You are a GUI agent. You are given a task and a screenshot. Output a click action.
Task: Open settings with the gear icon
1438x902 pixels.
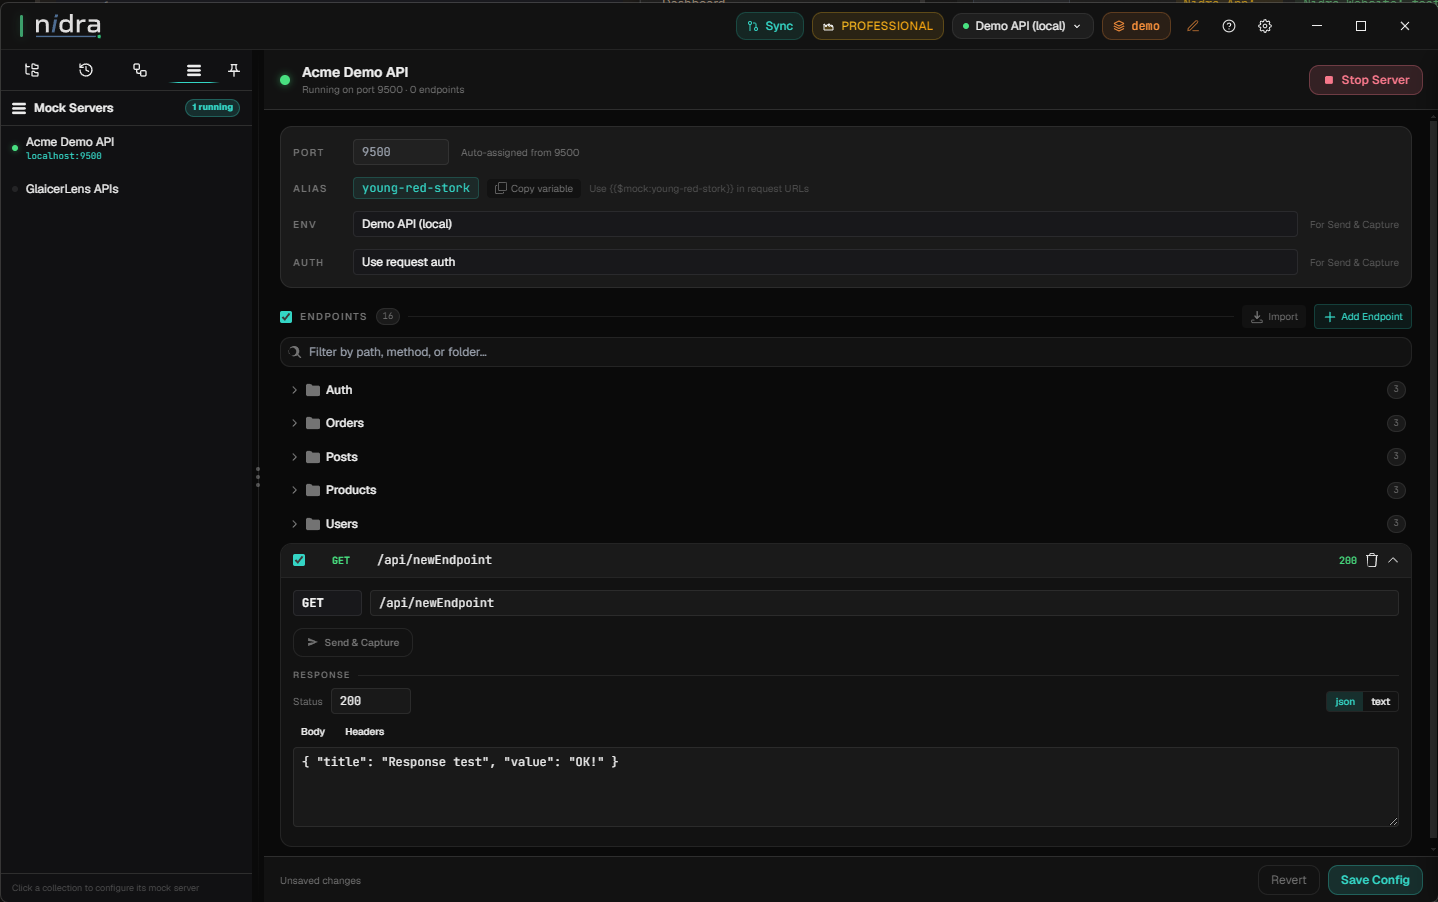click(x=1265, y=26)
